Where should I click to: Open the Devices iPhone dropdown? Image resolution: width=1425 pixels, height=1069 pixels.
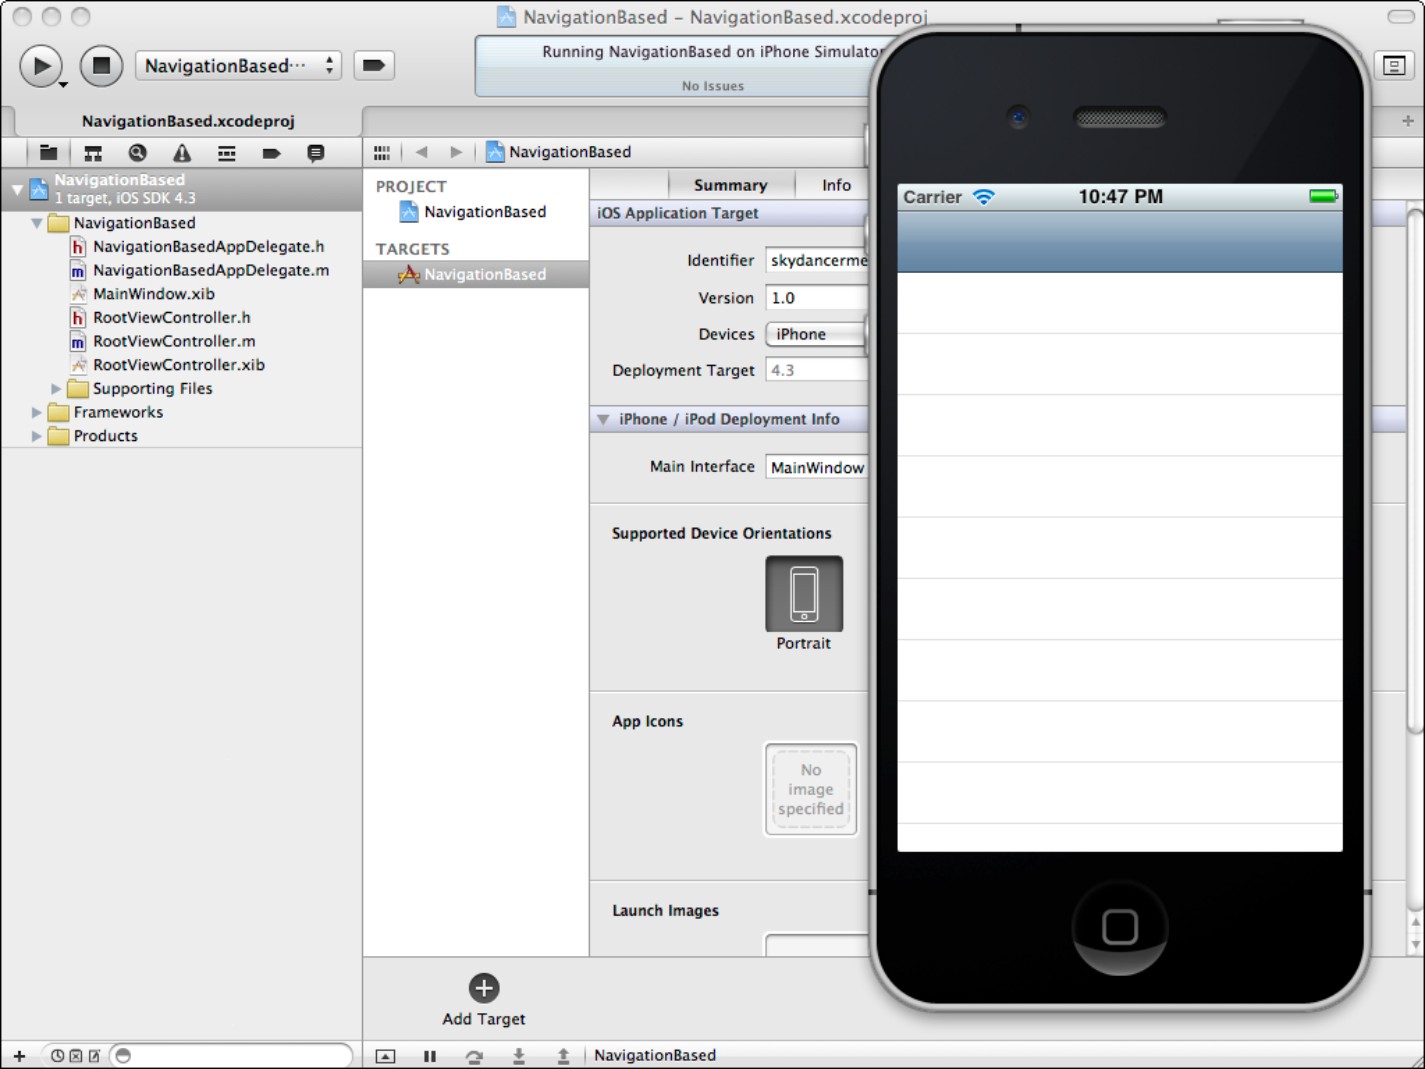(816, 334)
